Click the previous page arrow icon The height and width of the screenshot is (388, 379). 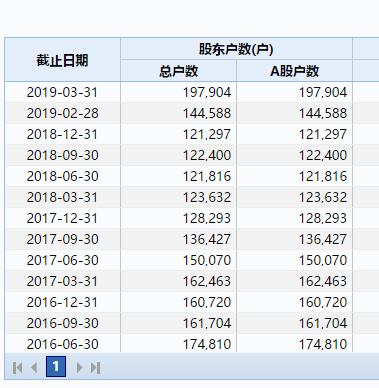pos(34,368)
